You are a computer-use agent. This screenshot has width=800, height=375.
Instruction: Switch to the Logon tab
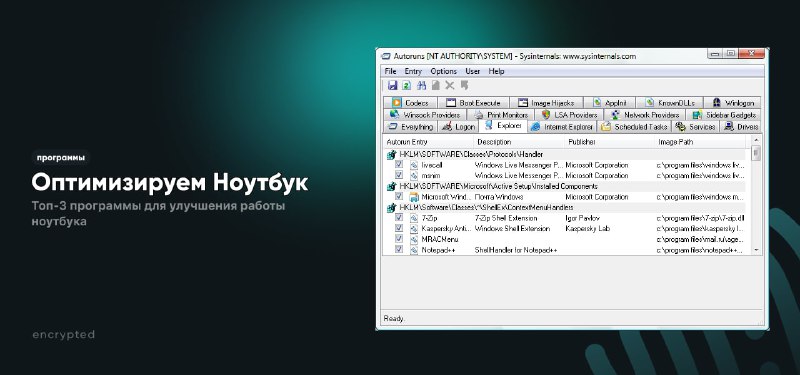coord(458,127)
